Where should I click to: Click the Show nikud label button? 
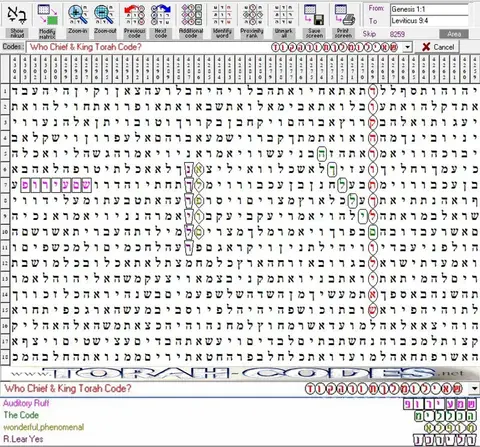pos(17,33)
